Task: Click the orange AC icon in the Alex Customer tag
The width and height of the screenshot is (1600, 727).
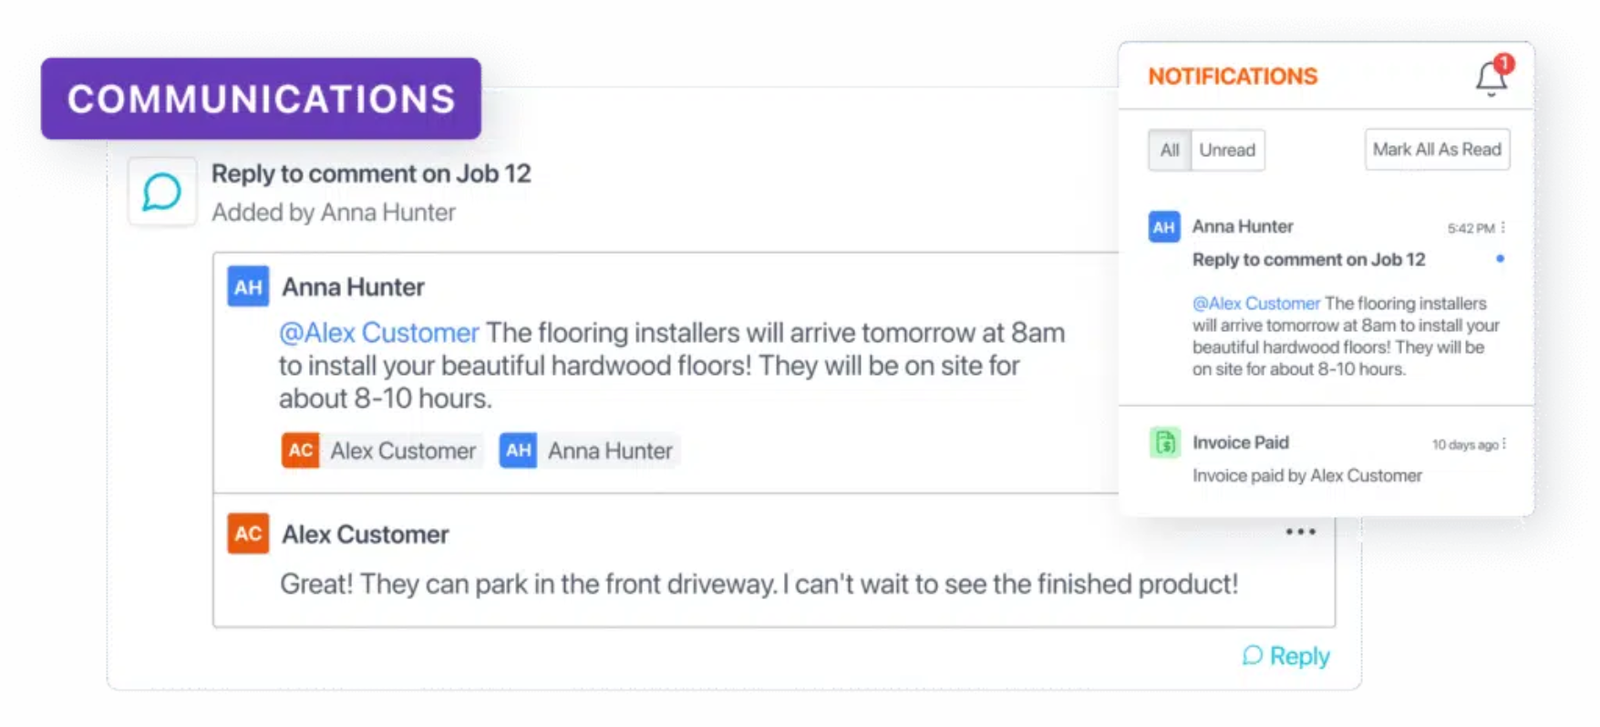Action: 300,451
